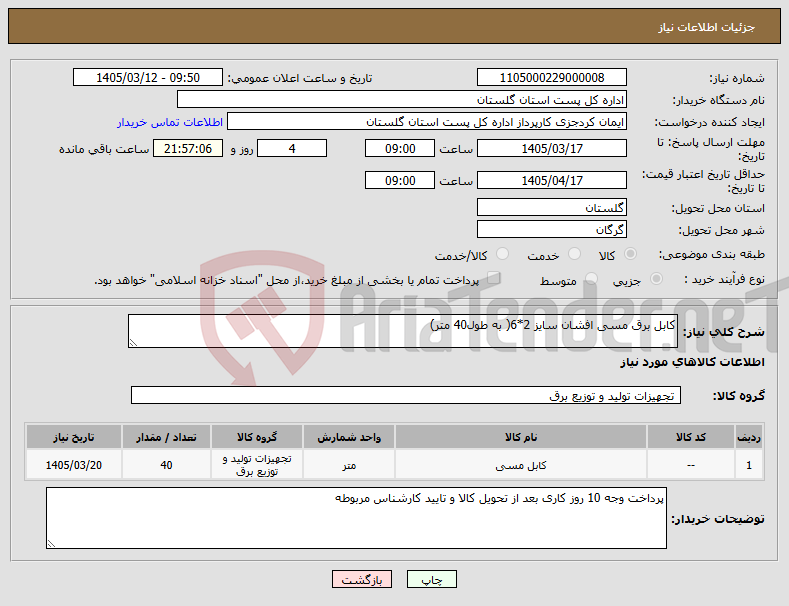
Task: Click the buyer notes textarea resize handle
Action: pos(51,544)
